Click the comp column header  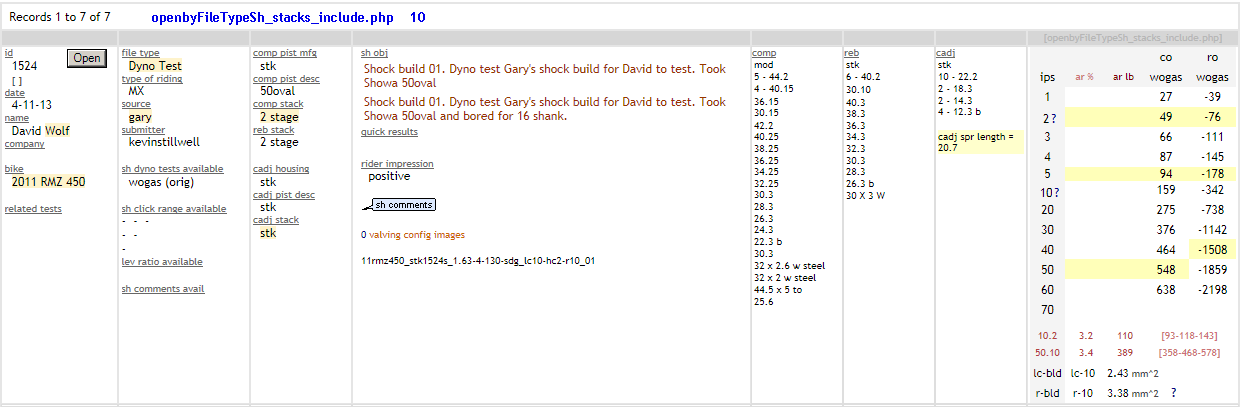coord(764,53)
